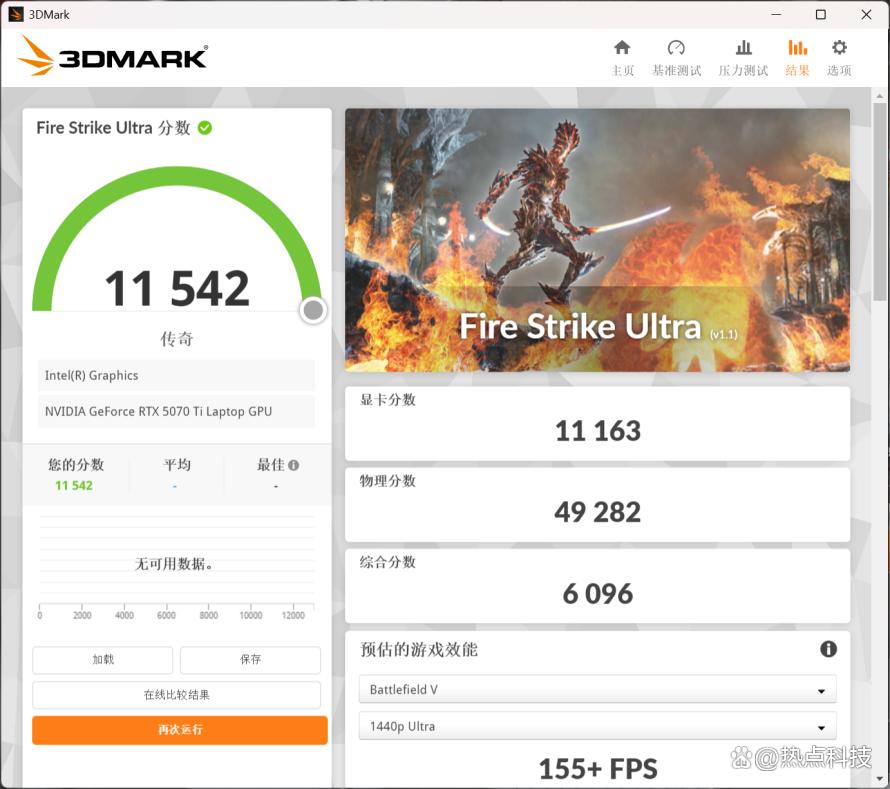
Task: Click the green validation checkmark beside Fire Strike Ultra 分数
Action: tap(205, 128)
